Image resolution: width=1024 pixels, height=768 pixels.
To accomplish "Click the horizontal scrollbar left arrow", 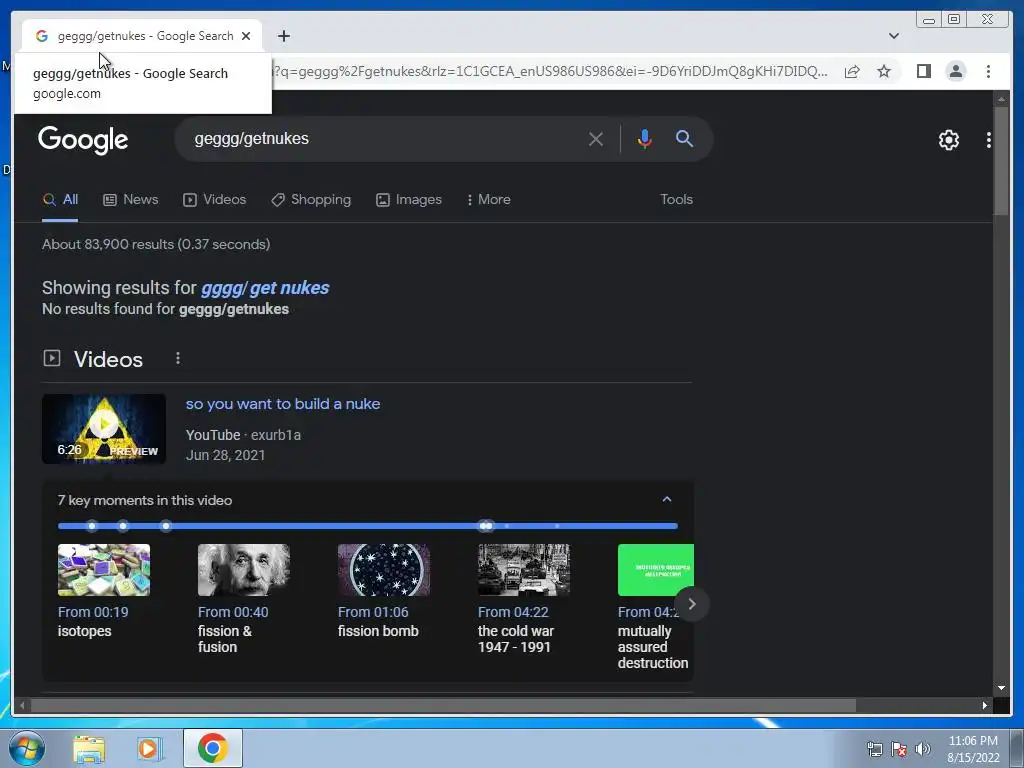I will 22,705.
